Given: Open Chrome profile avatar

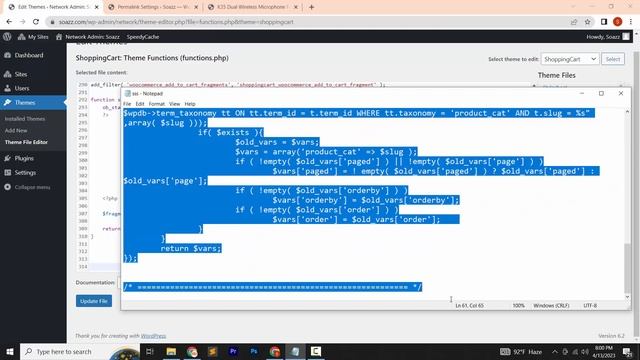Looking at the screenshot, I should [x=618, y=22].
